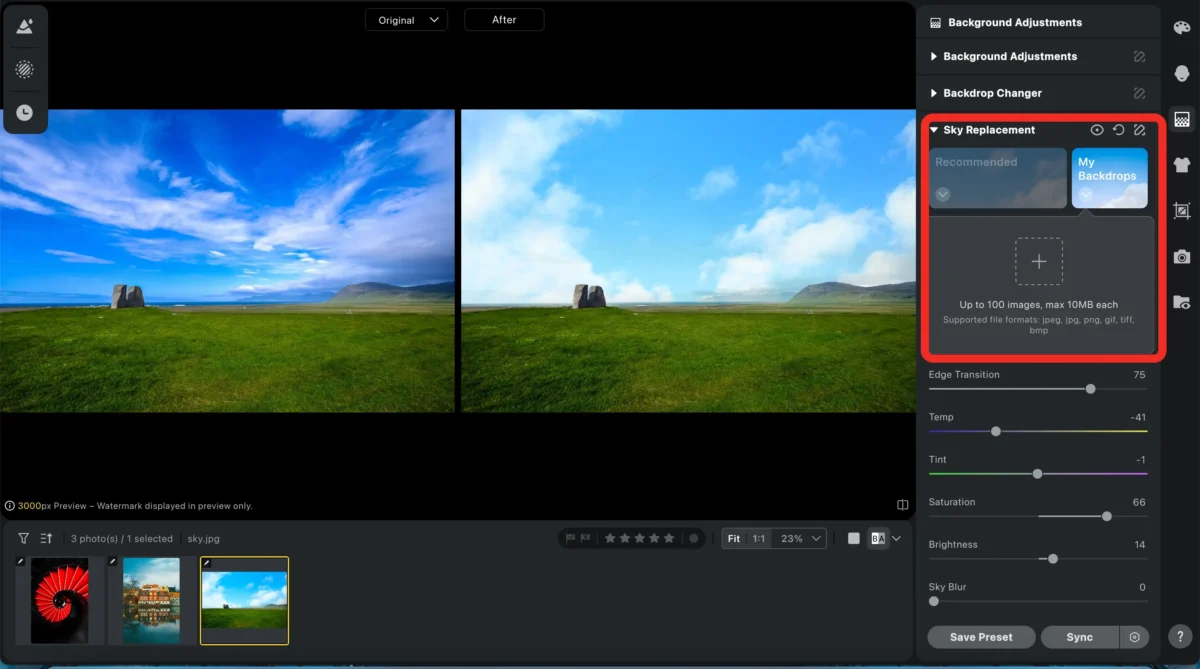Click the camera snapshot icon

tap(1182, 257)
